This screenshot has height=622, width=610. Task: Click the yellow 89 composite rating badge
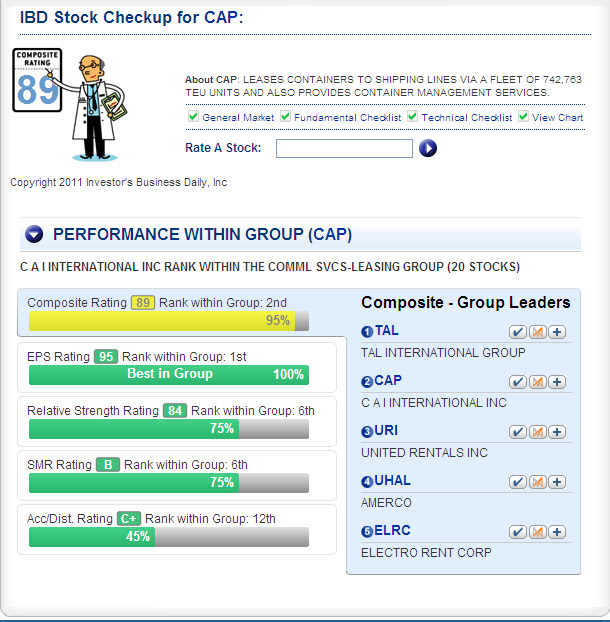143,303
